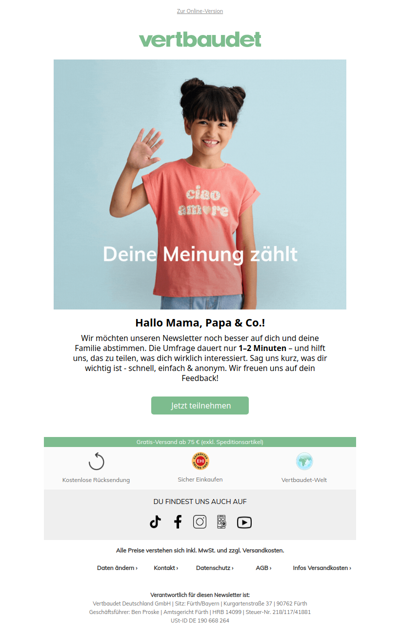Viewport: 400px width, 641px height.
Task: Open the Infos Versandkosten link
Action: click(x=322, y=568)
